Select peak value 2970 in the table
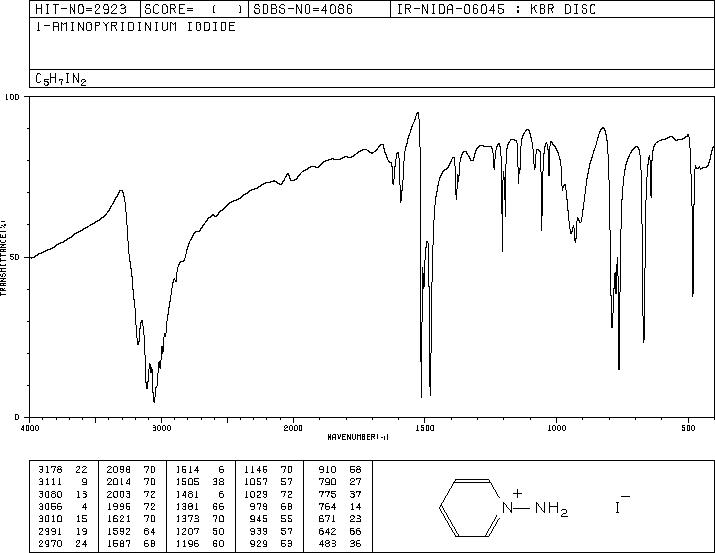Screen dimensions: 715x553 tap(50, 543)
